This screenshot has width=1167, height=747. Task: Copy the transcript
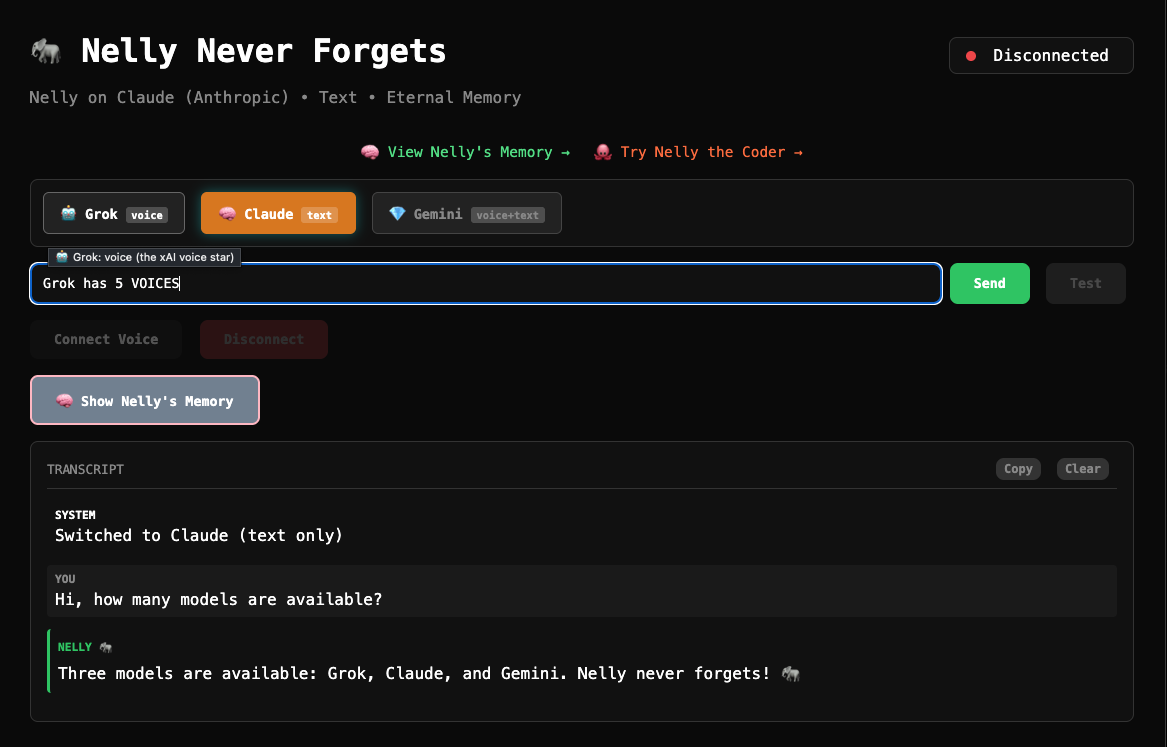[x=1017, y=469]
